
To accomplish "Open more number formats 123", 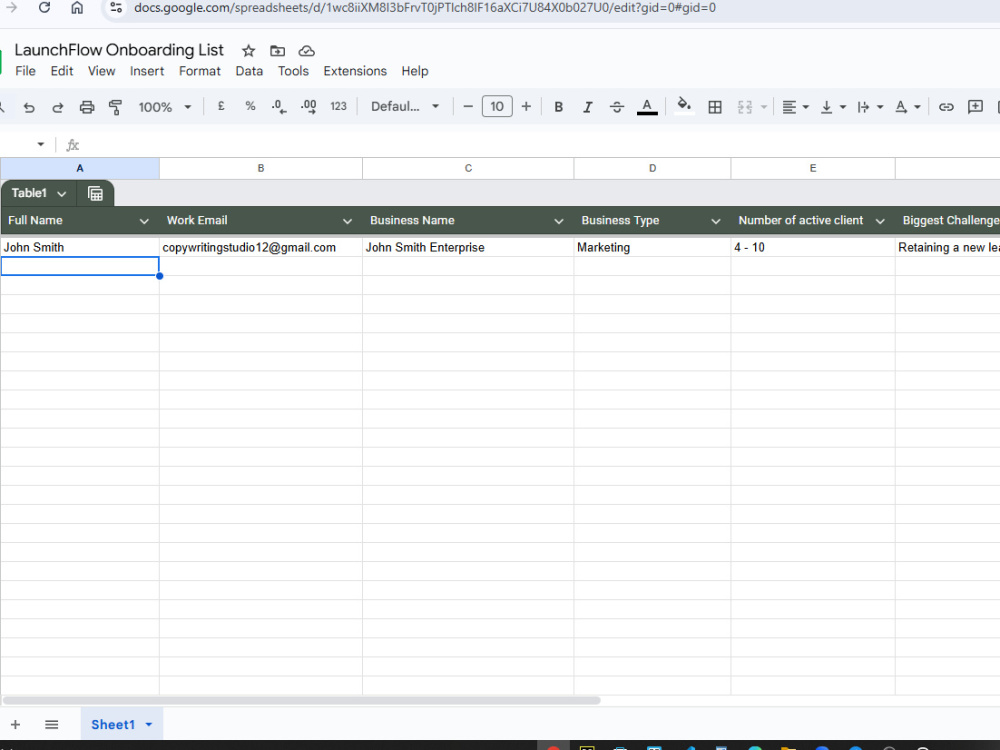I will (338, 107).
